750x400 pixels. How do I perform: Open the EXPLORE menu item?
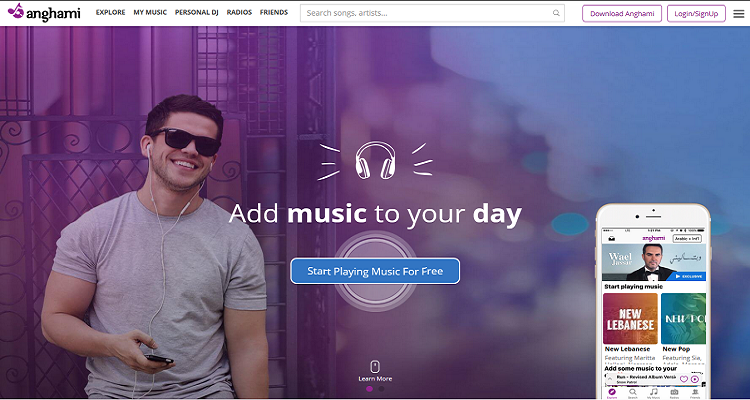click(x=110, y=12)
